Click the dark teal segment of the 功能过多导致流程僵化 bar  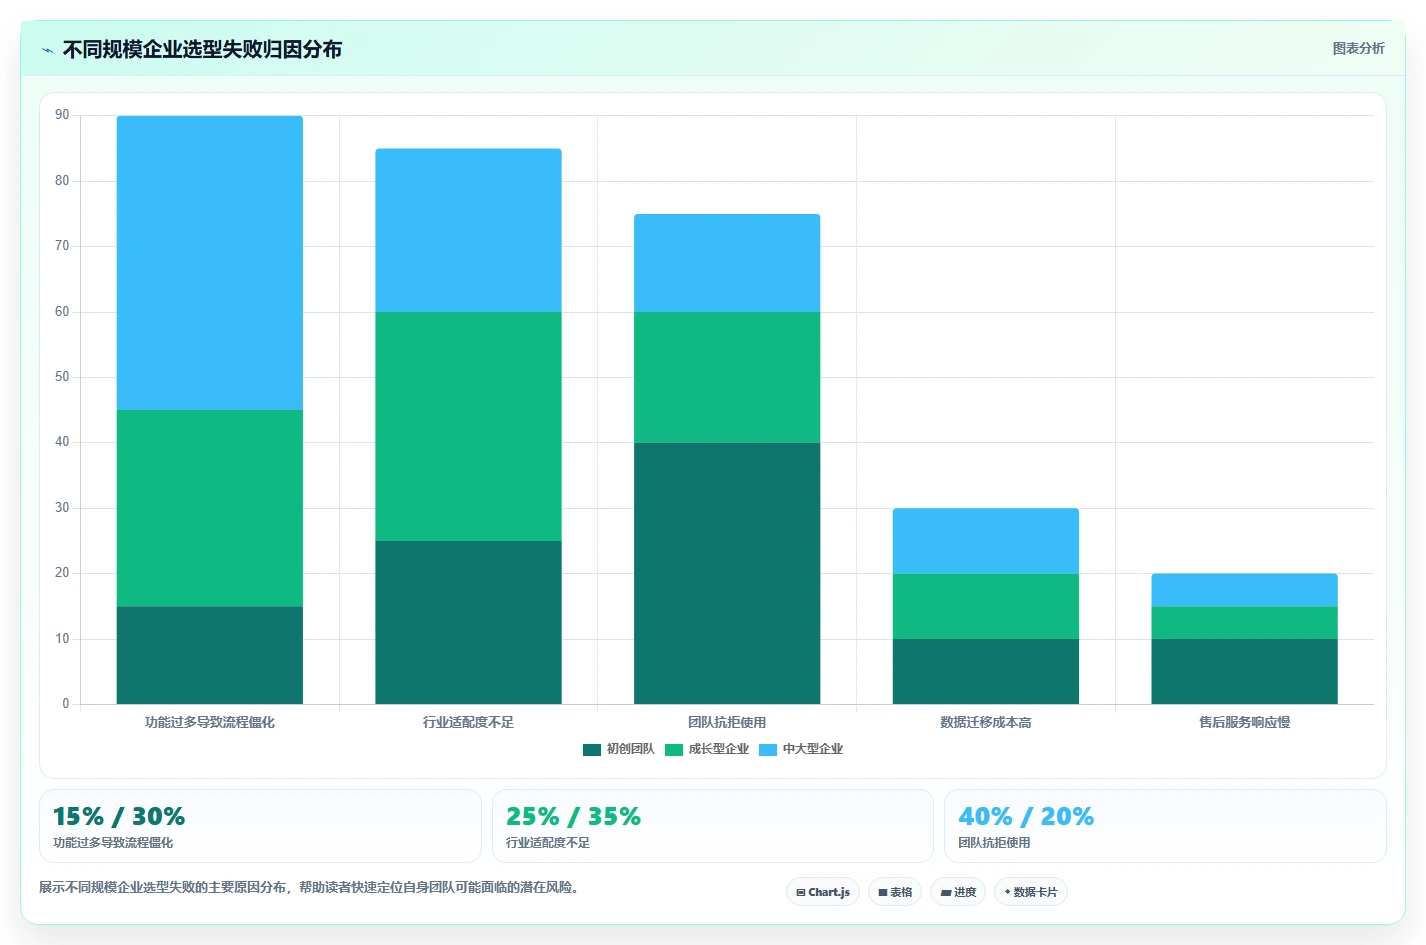(x=210, y=655)
